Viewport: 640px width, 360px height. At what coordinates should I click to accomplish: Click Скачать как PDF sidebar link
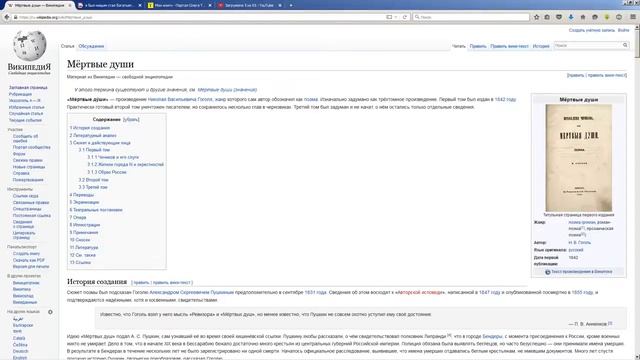[x=29, y=260]
